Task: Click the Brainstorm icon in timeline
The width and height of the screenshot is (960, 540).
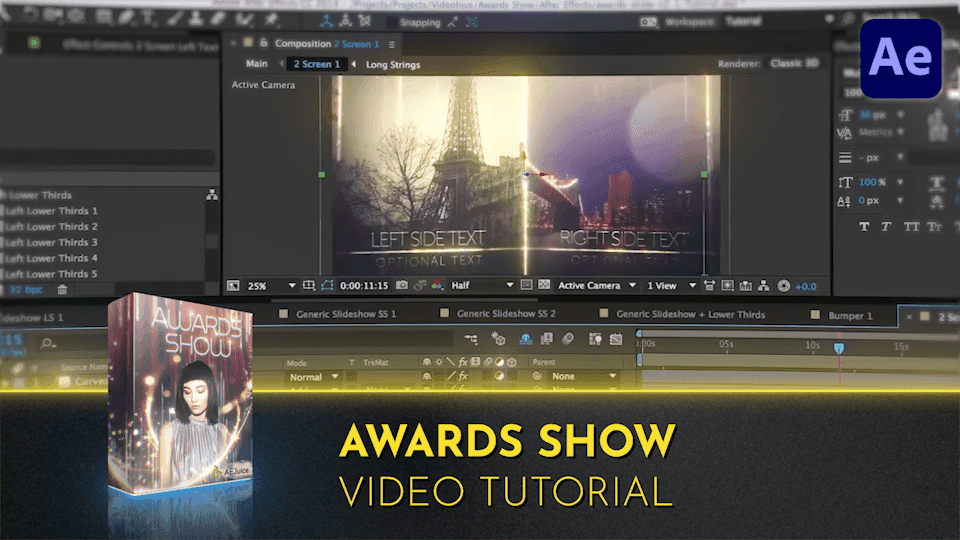Action: point(595,339)
